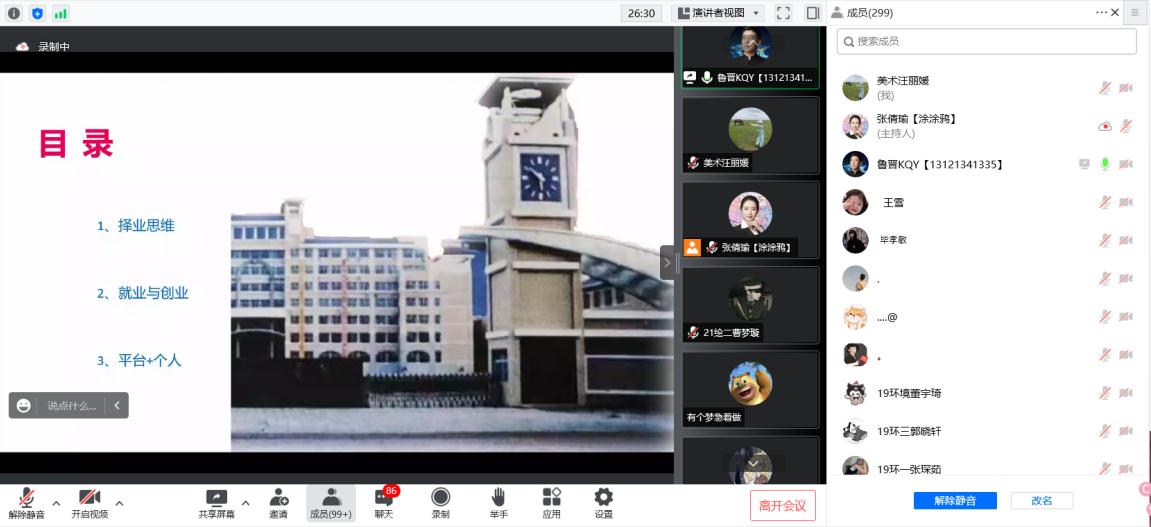The image size is (1151, 527).
Task: Click the 共享屏幕 share screen icon
Action: [x=216, y=498]
